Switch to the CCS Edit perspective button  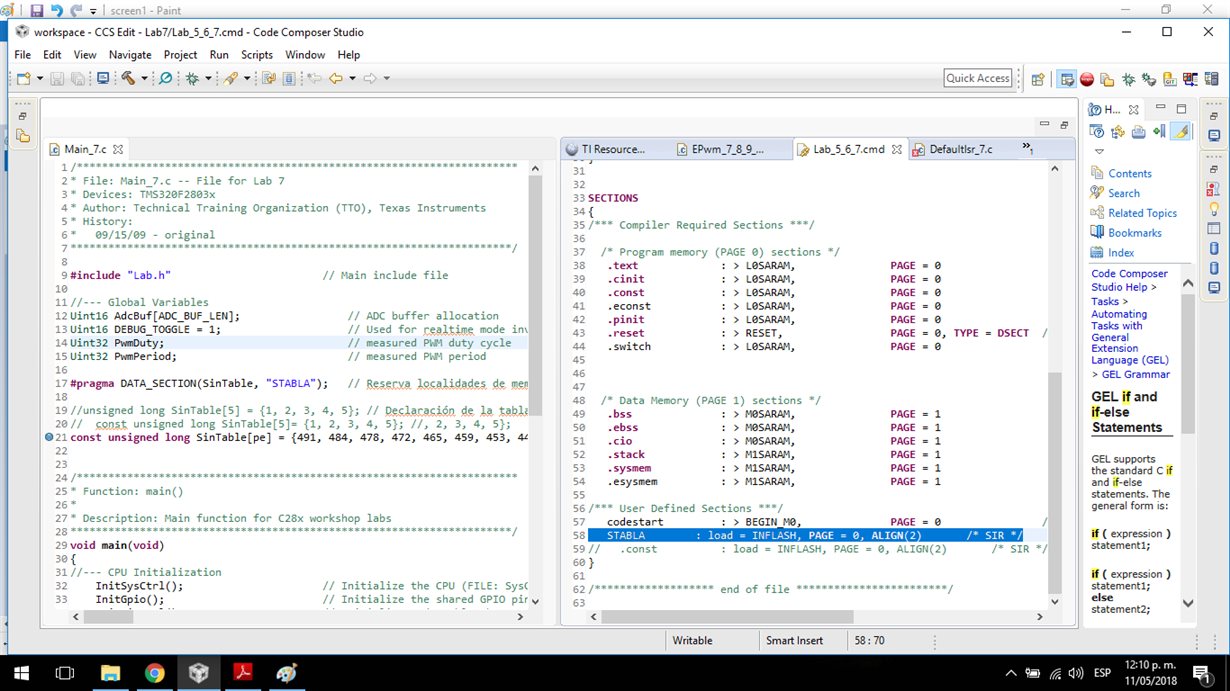click(x=1066, y=79)
